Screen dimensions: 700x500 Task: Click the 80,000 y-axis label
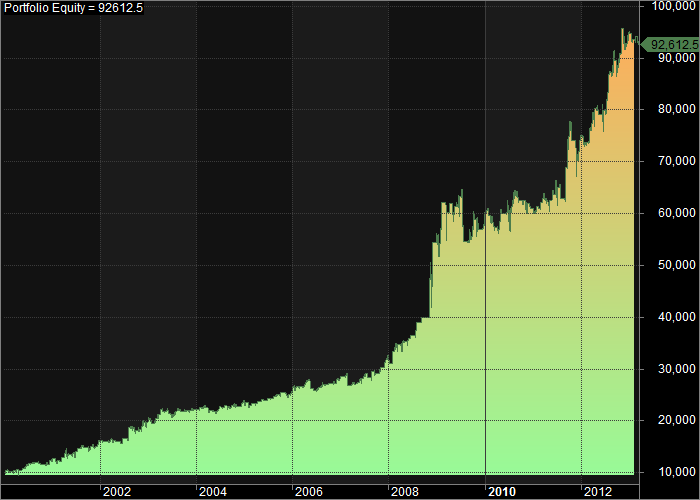point(677,109)
